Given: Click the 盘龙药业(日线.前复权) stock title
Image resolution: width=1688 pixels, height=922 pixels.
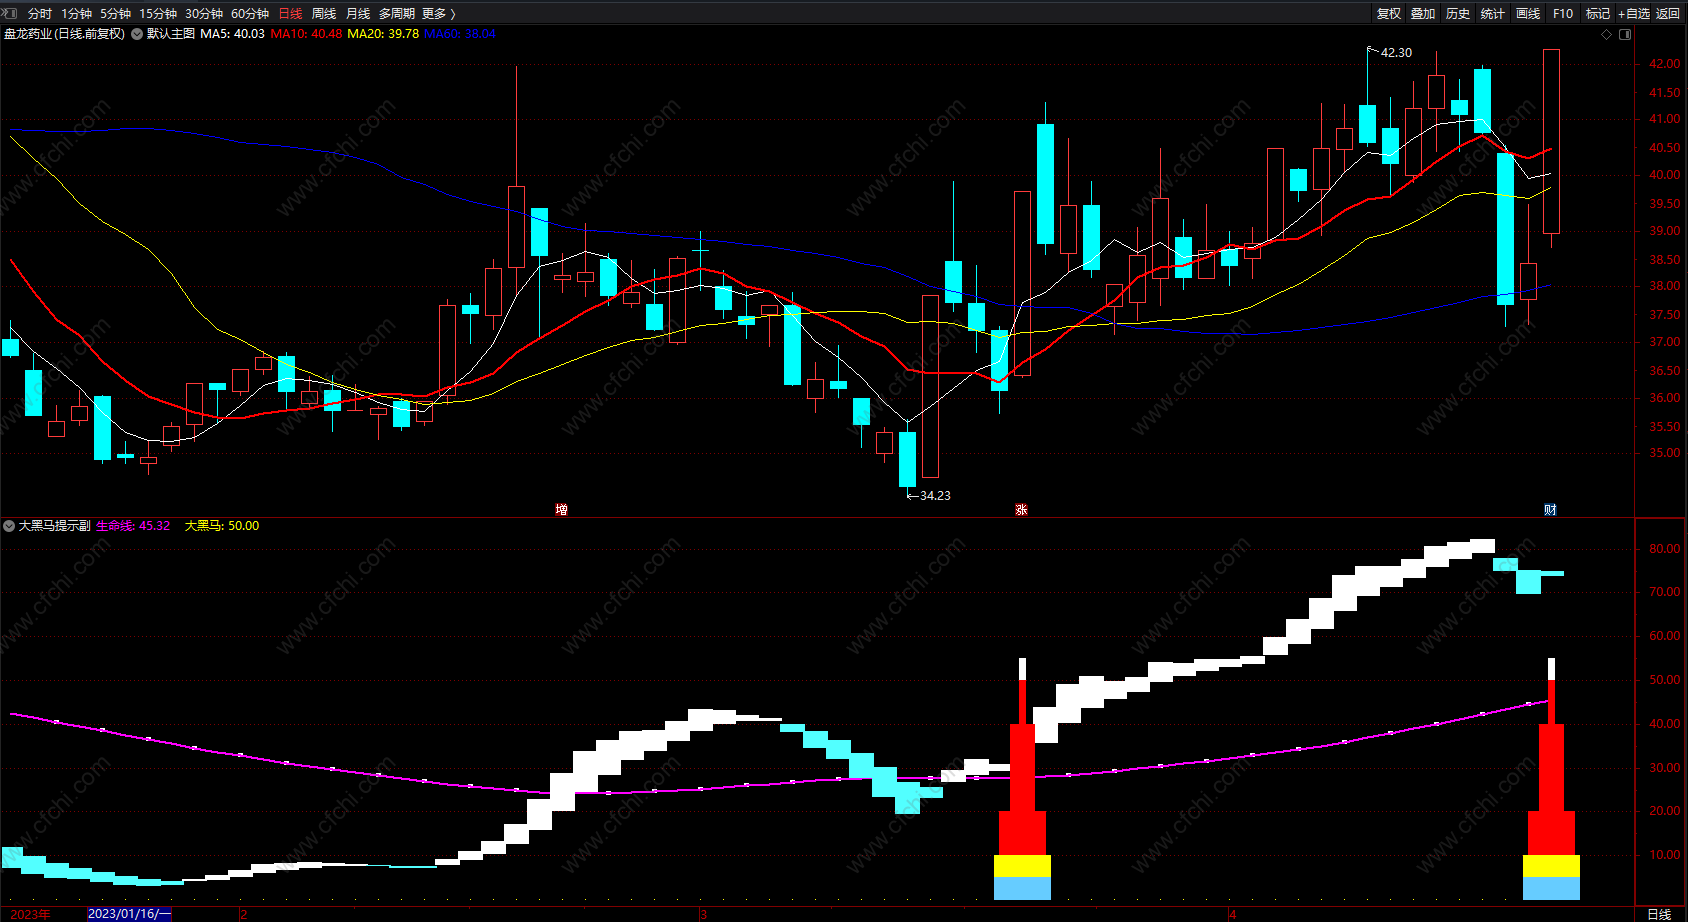Looking at the screenshot, I should [64, 34].
